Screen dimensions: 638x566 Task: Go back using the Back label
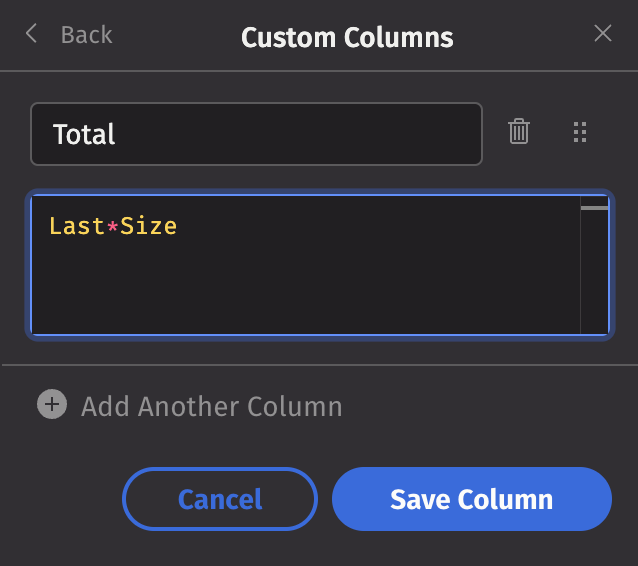coord(86,35)
